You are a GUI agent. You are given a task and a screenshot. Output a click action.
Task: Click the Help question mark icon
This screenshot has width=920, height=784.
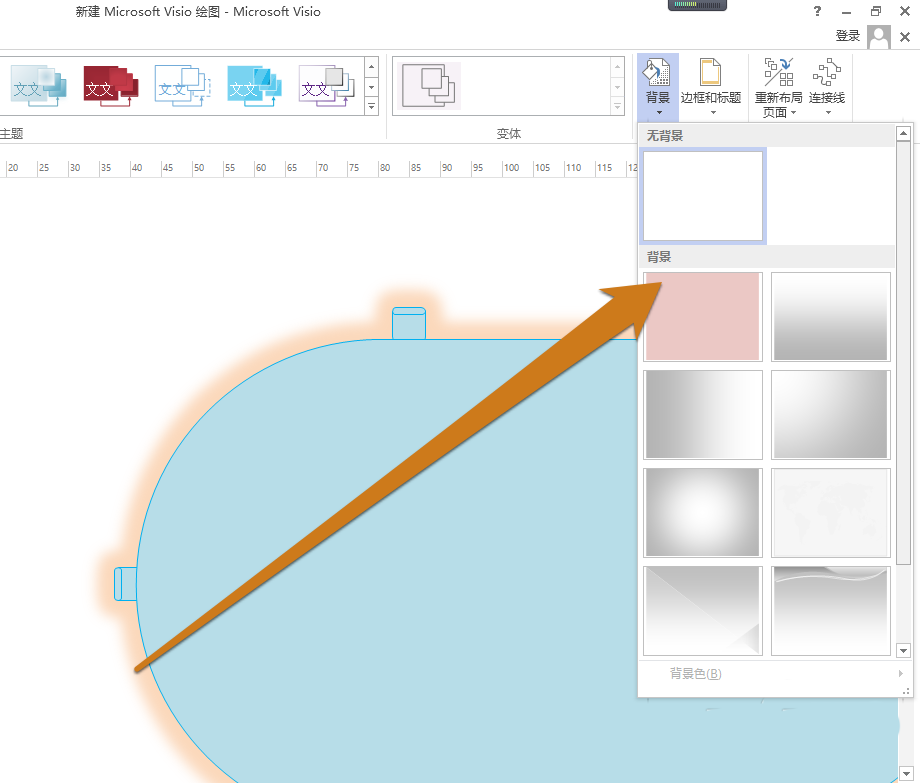click(x=817, y=11)
